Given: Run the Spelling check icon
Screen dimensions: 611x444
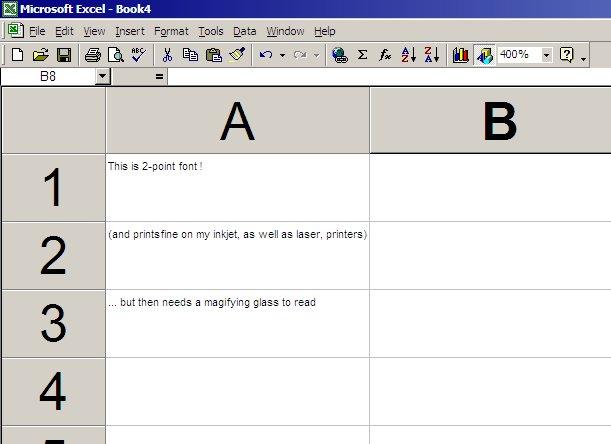Looking at the screenshot, I should pyautogui.click(x=138, y=55).
